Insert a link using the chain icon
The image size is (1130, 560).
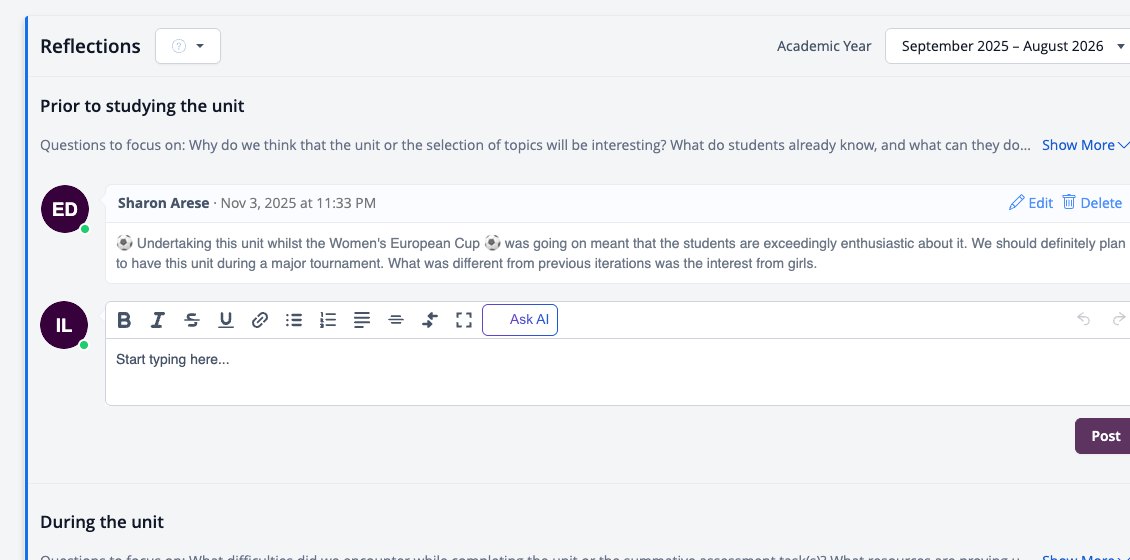(x=259, y=320)
